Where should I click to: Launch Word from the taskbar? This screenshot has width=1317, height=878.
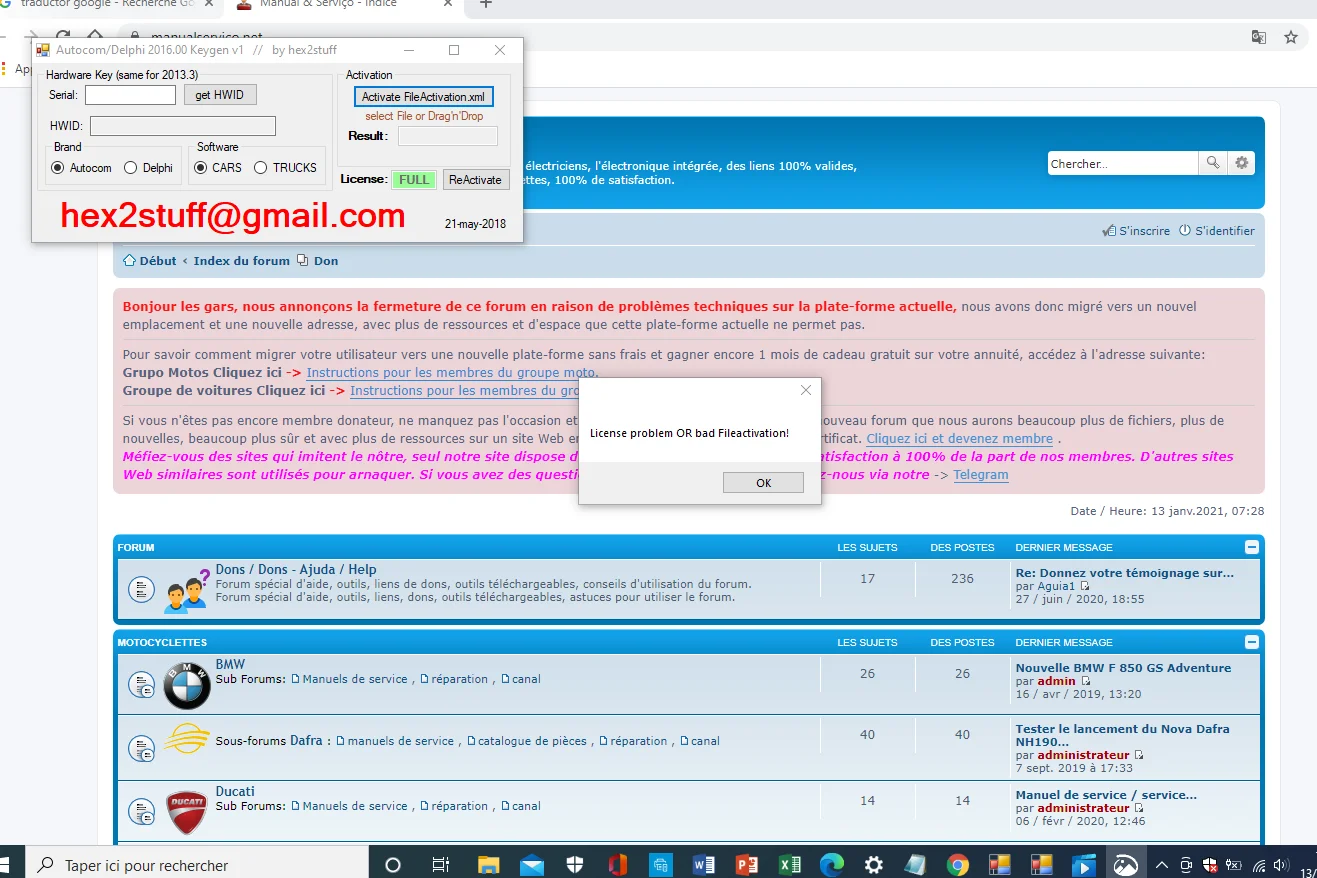point(704,865)
